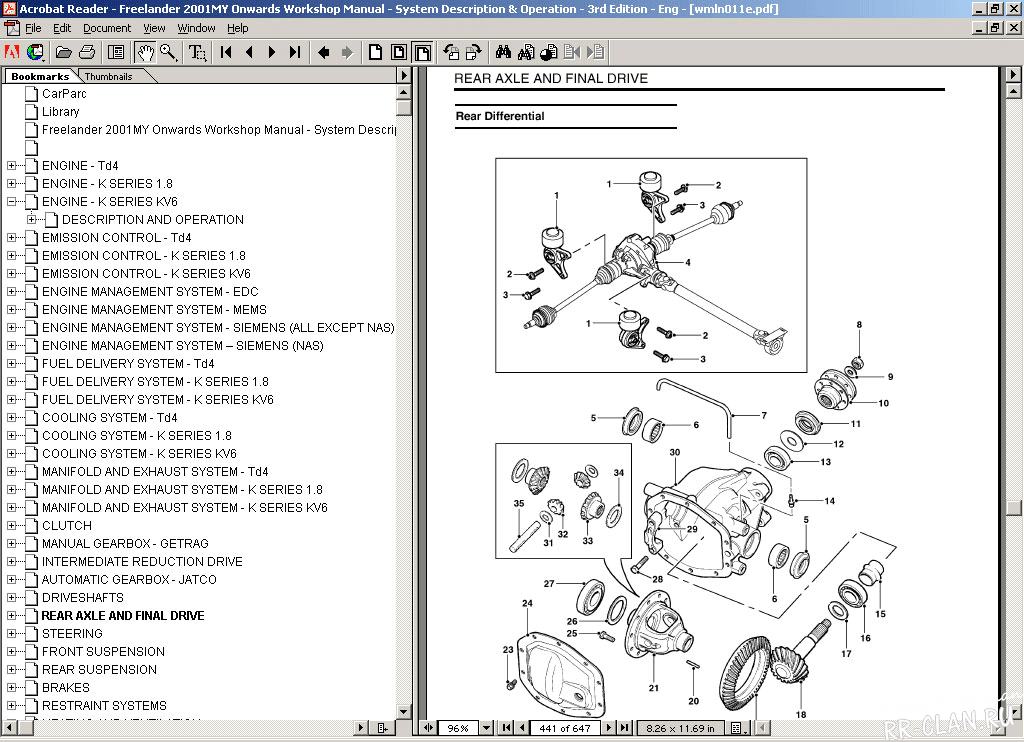
Task: Collapse the ENGINE - K SERIES KV6 bookmark
Action: [x=9, y=201]
